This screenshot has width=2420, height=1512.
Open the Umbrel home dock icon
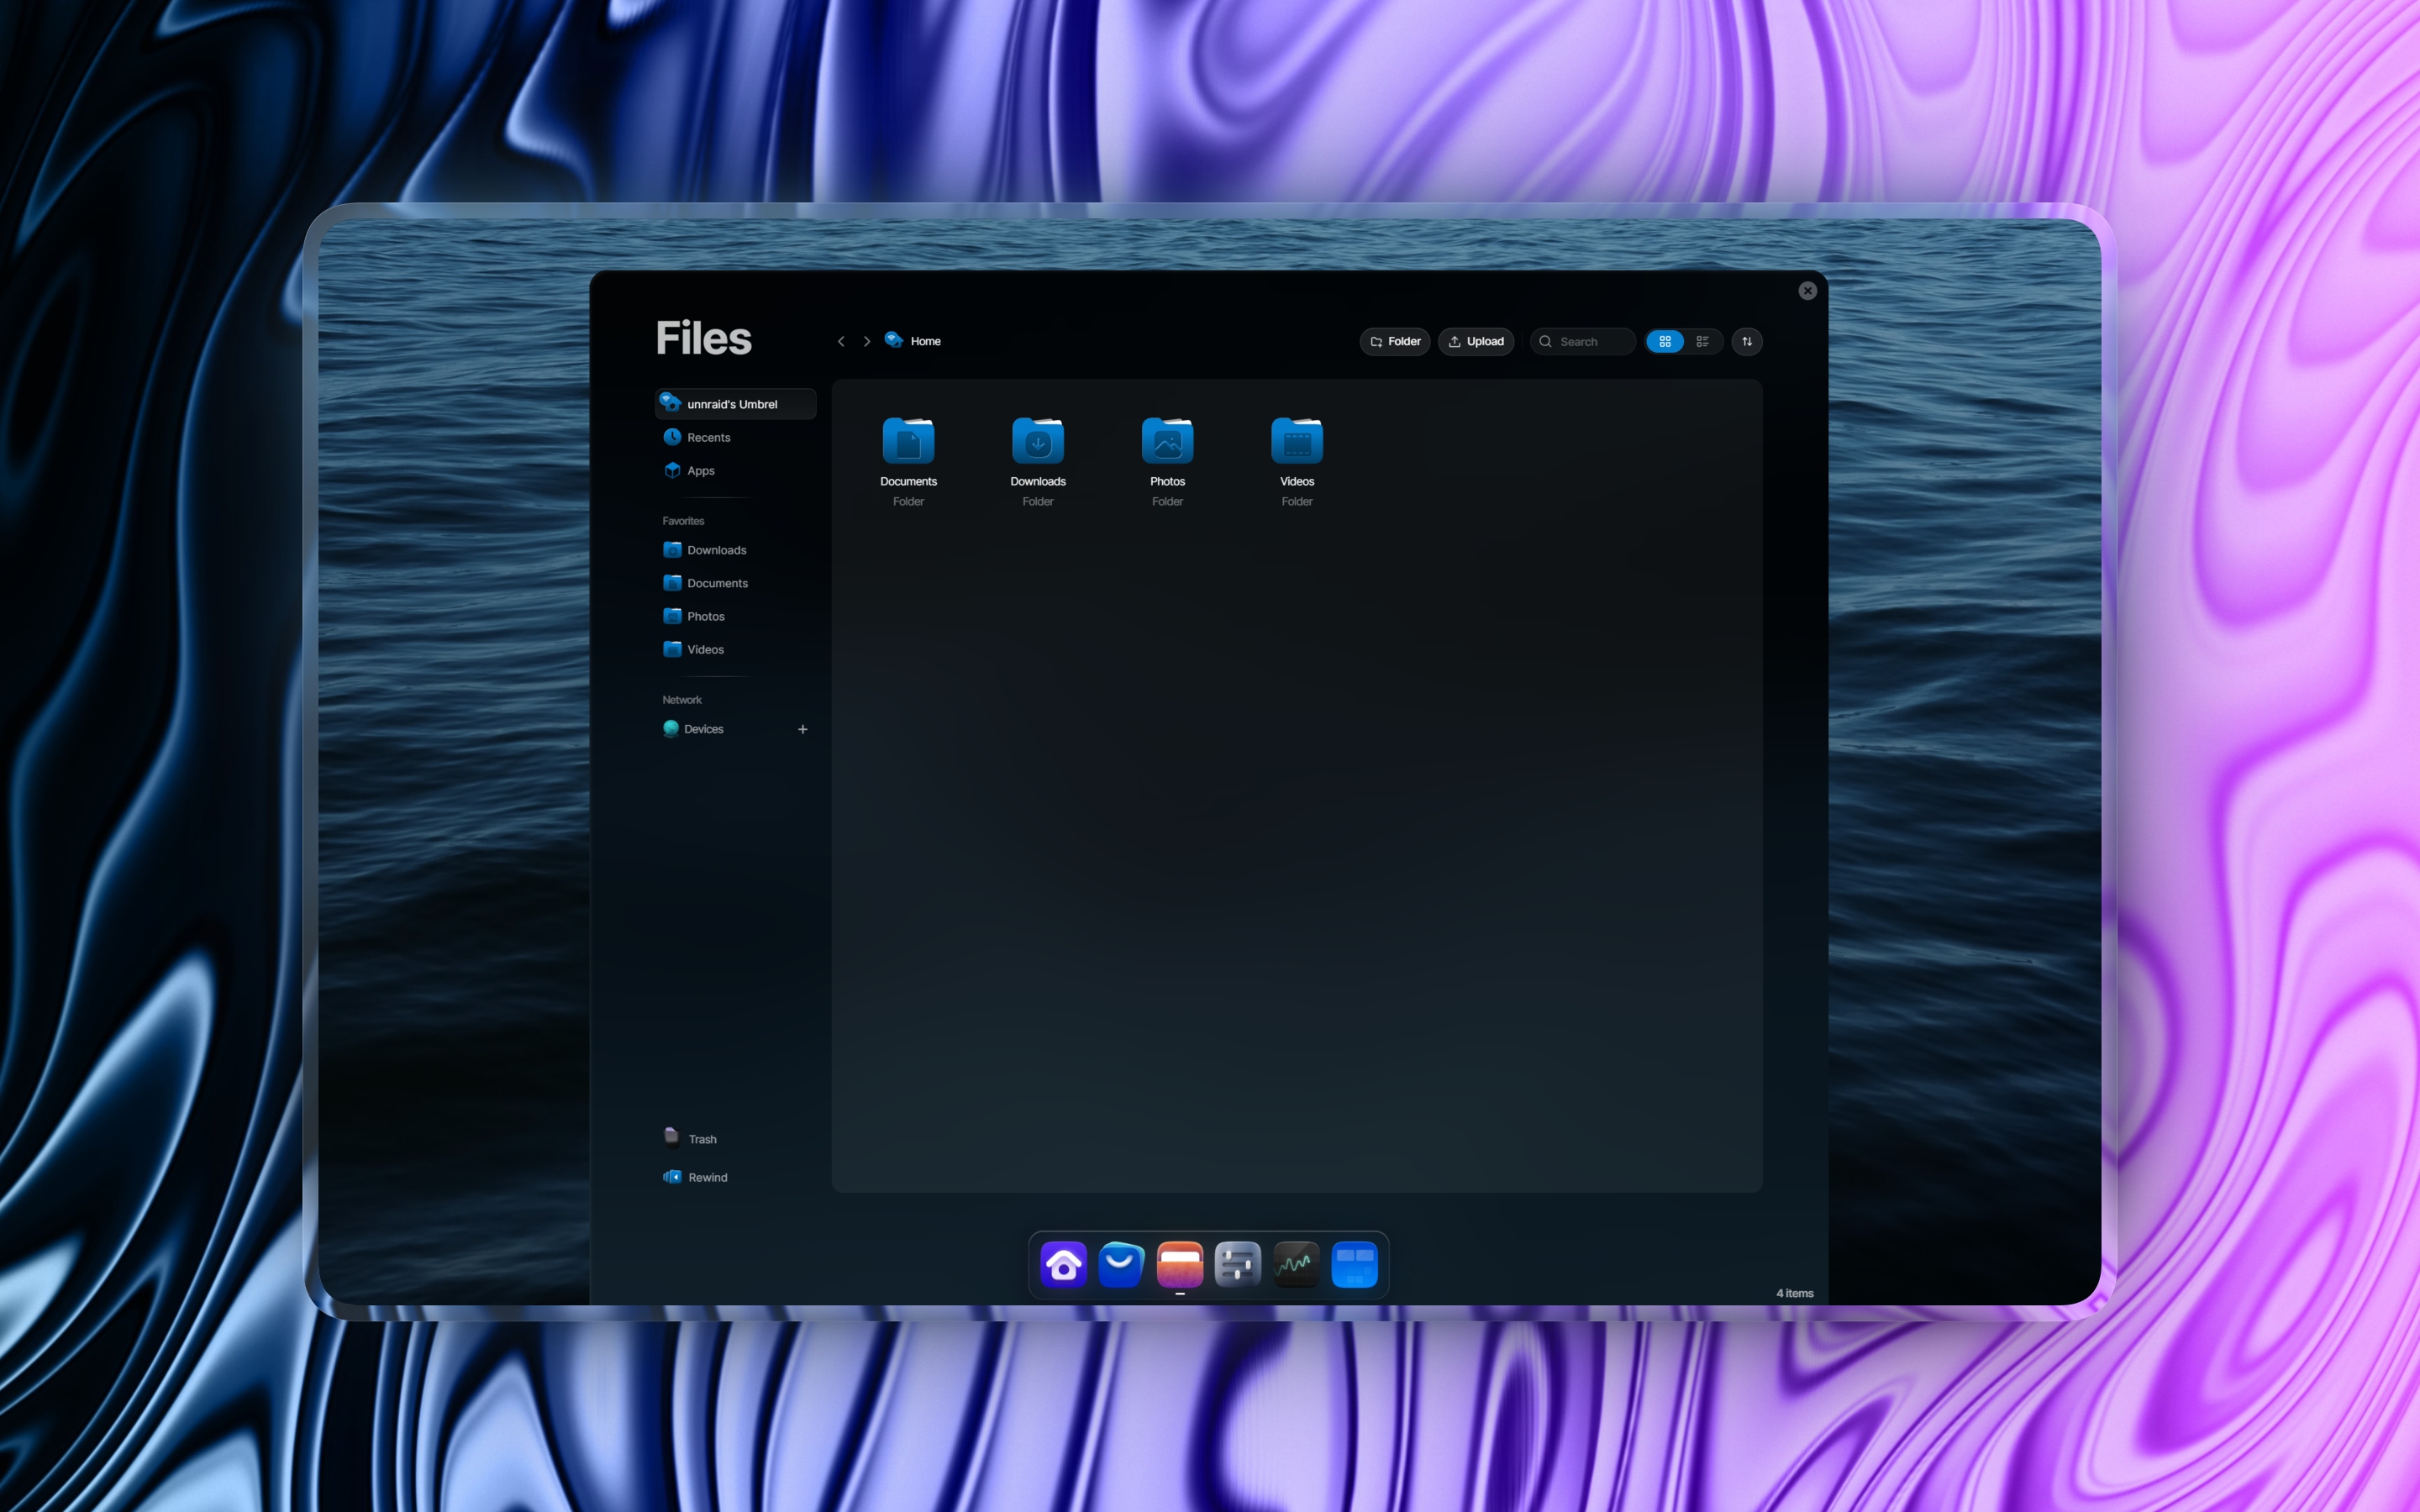(x=1063, y=1264)
